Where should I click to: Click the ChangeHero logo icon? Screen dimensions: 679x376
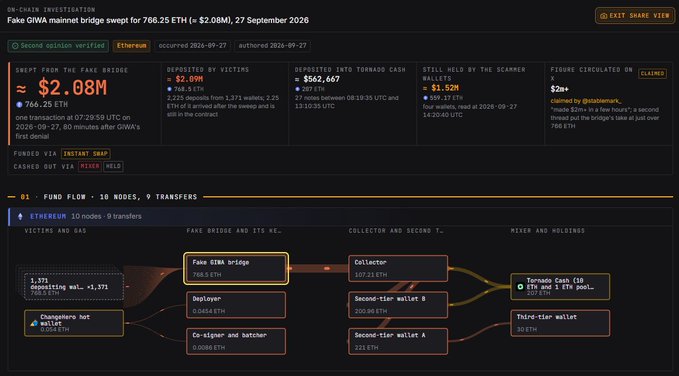(x=34, y=323)
